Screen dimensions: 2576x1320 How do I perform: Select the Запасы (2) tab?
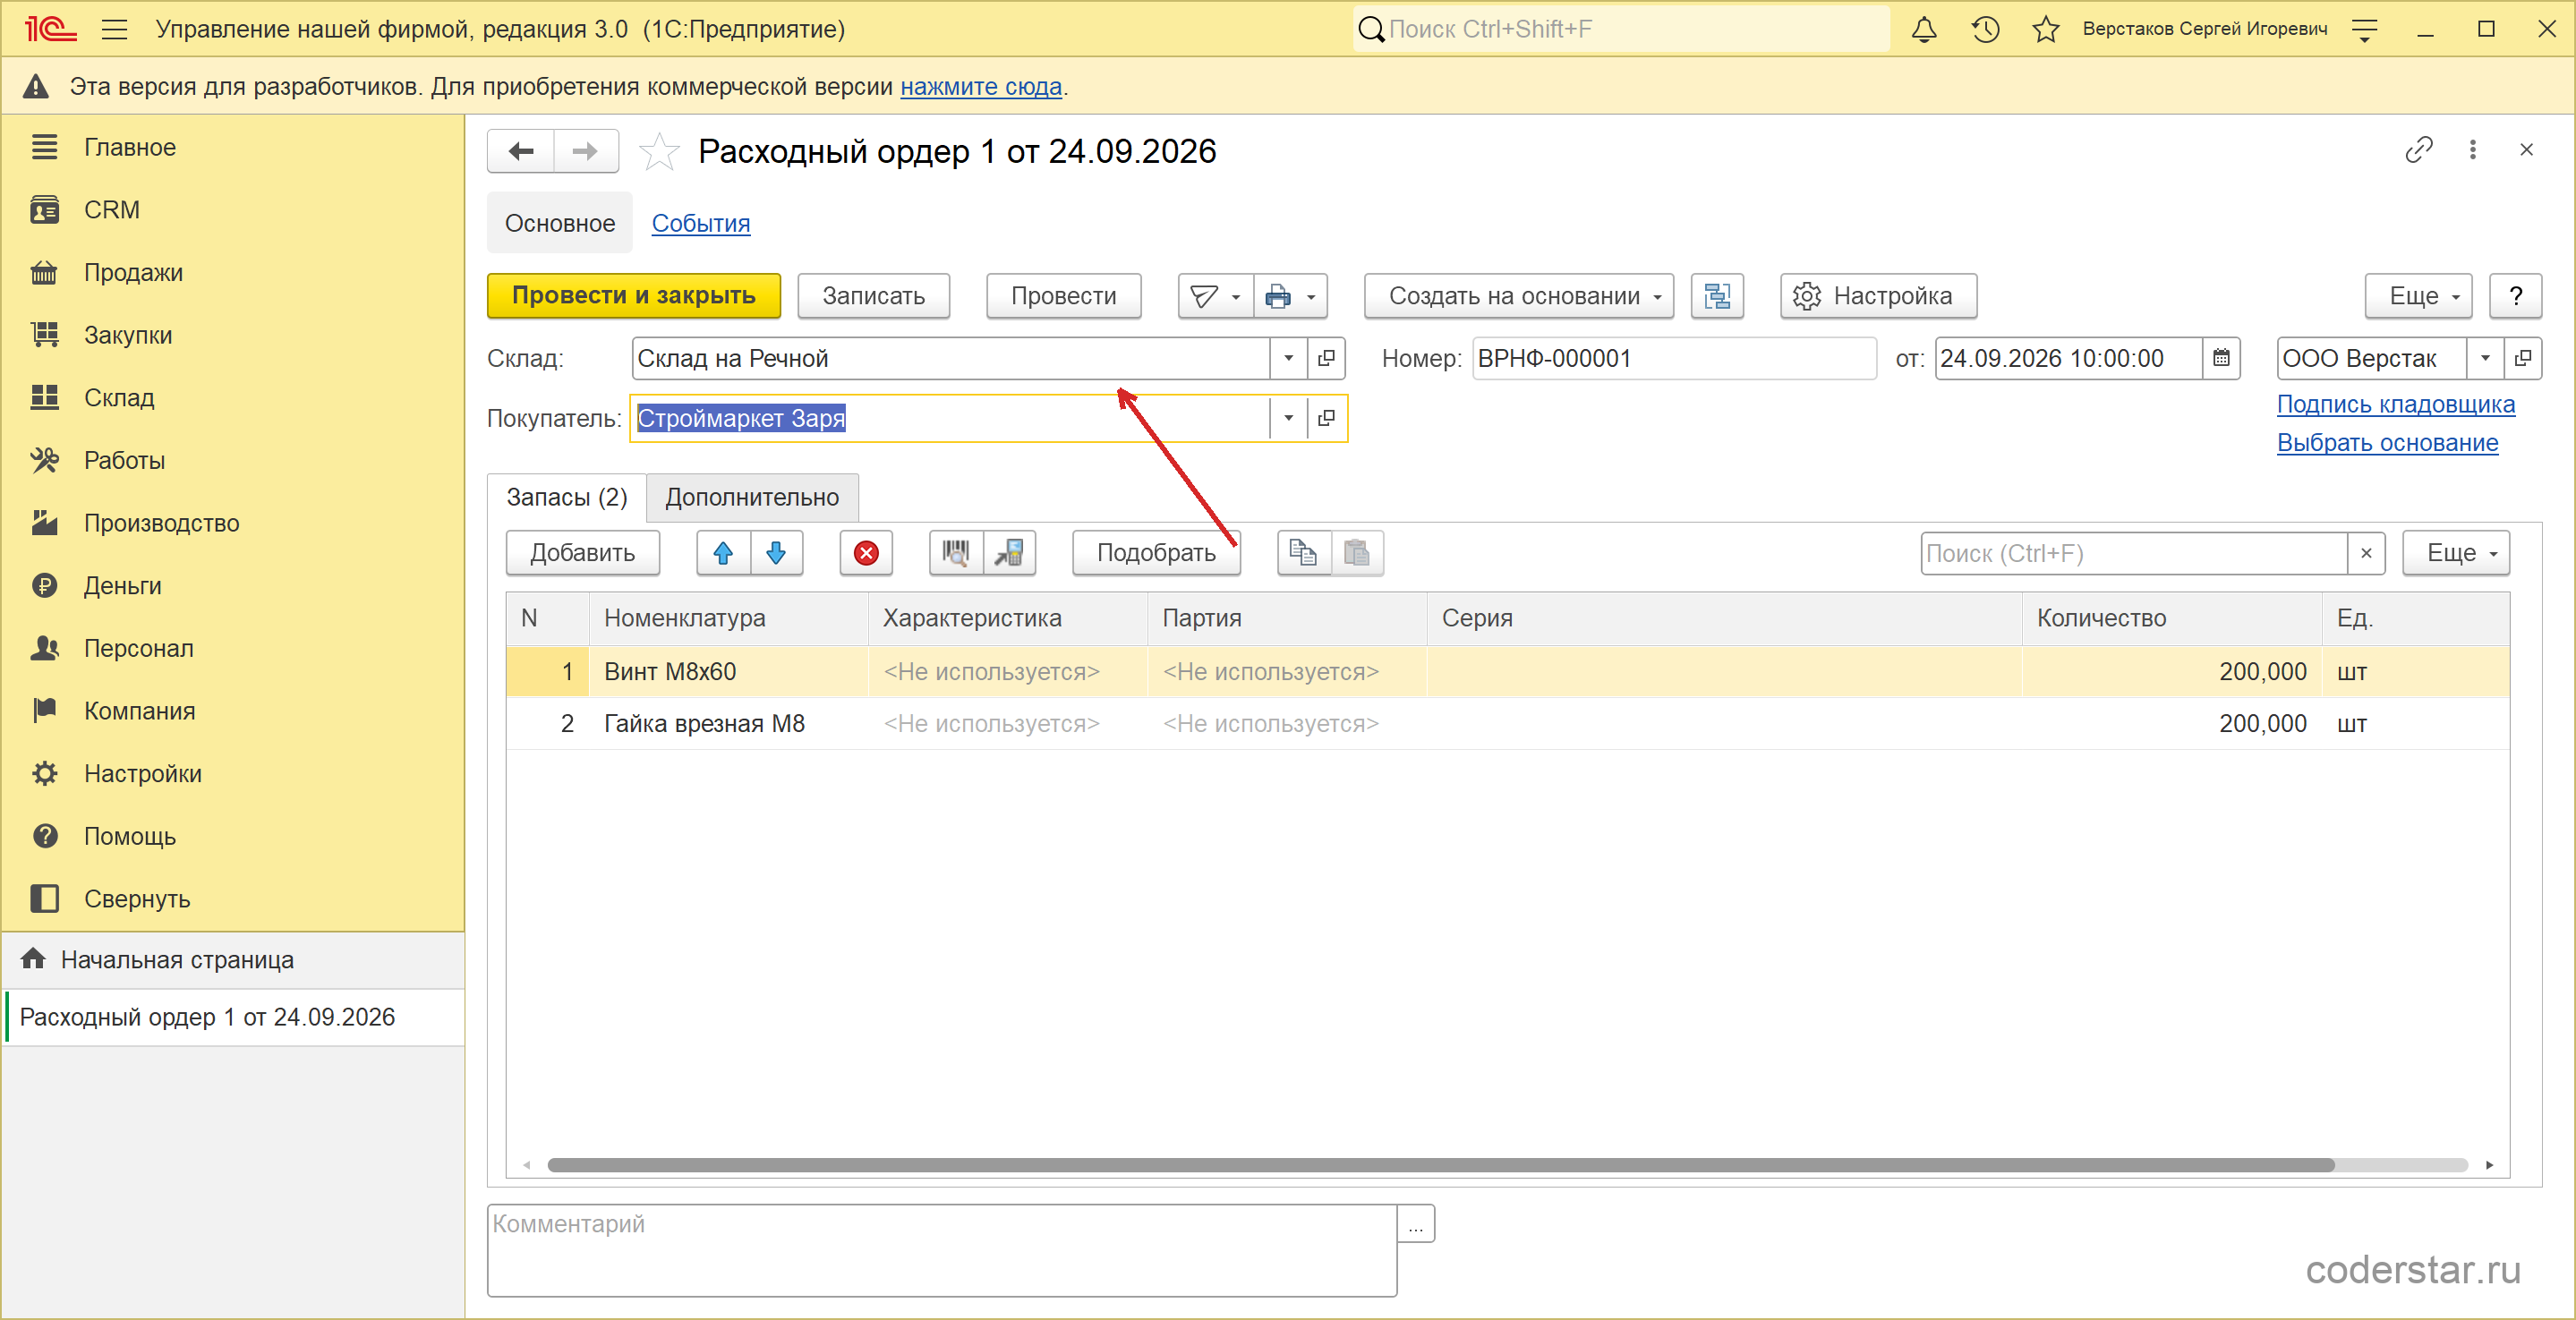[567, 497]
